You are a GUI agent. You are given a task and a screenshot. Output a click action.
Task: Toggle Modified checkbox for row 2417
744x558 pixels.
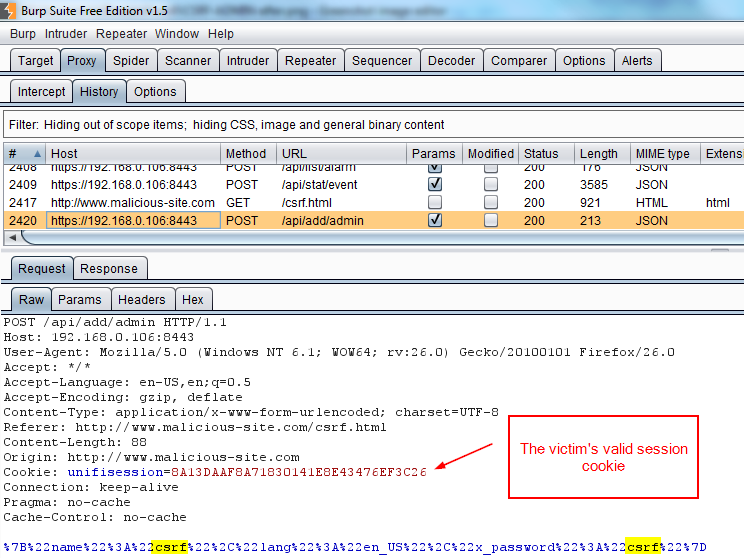(491, 203)
